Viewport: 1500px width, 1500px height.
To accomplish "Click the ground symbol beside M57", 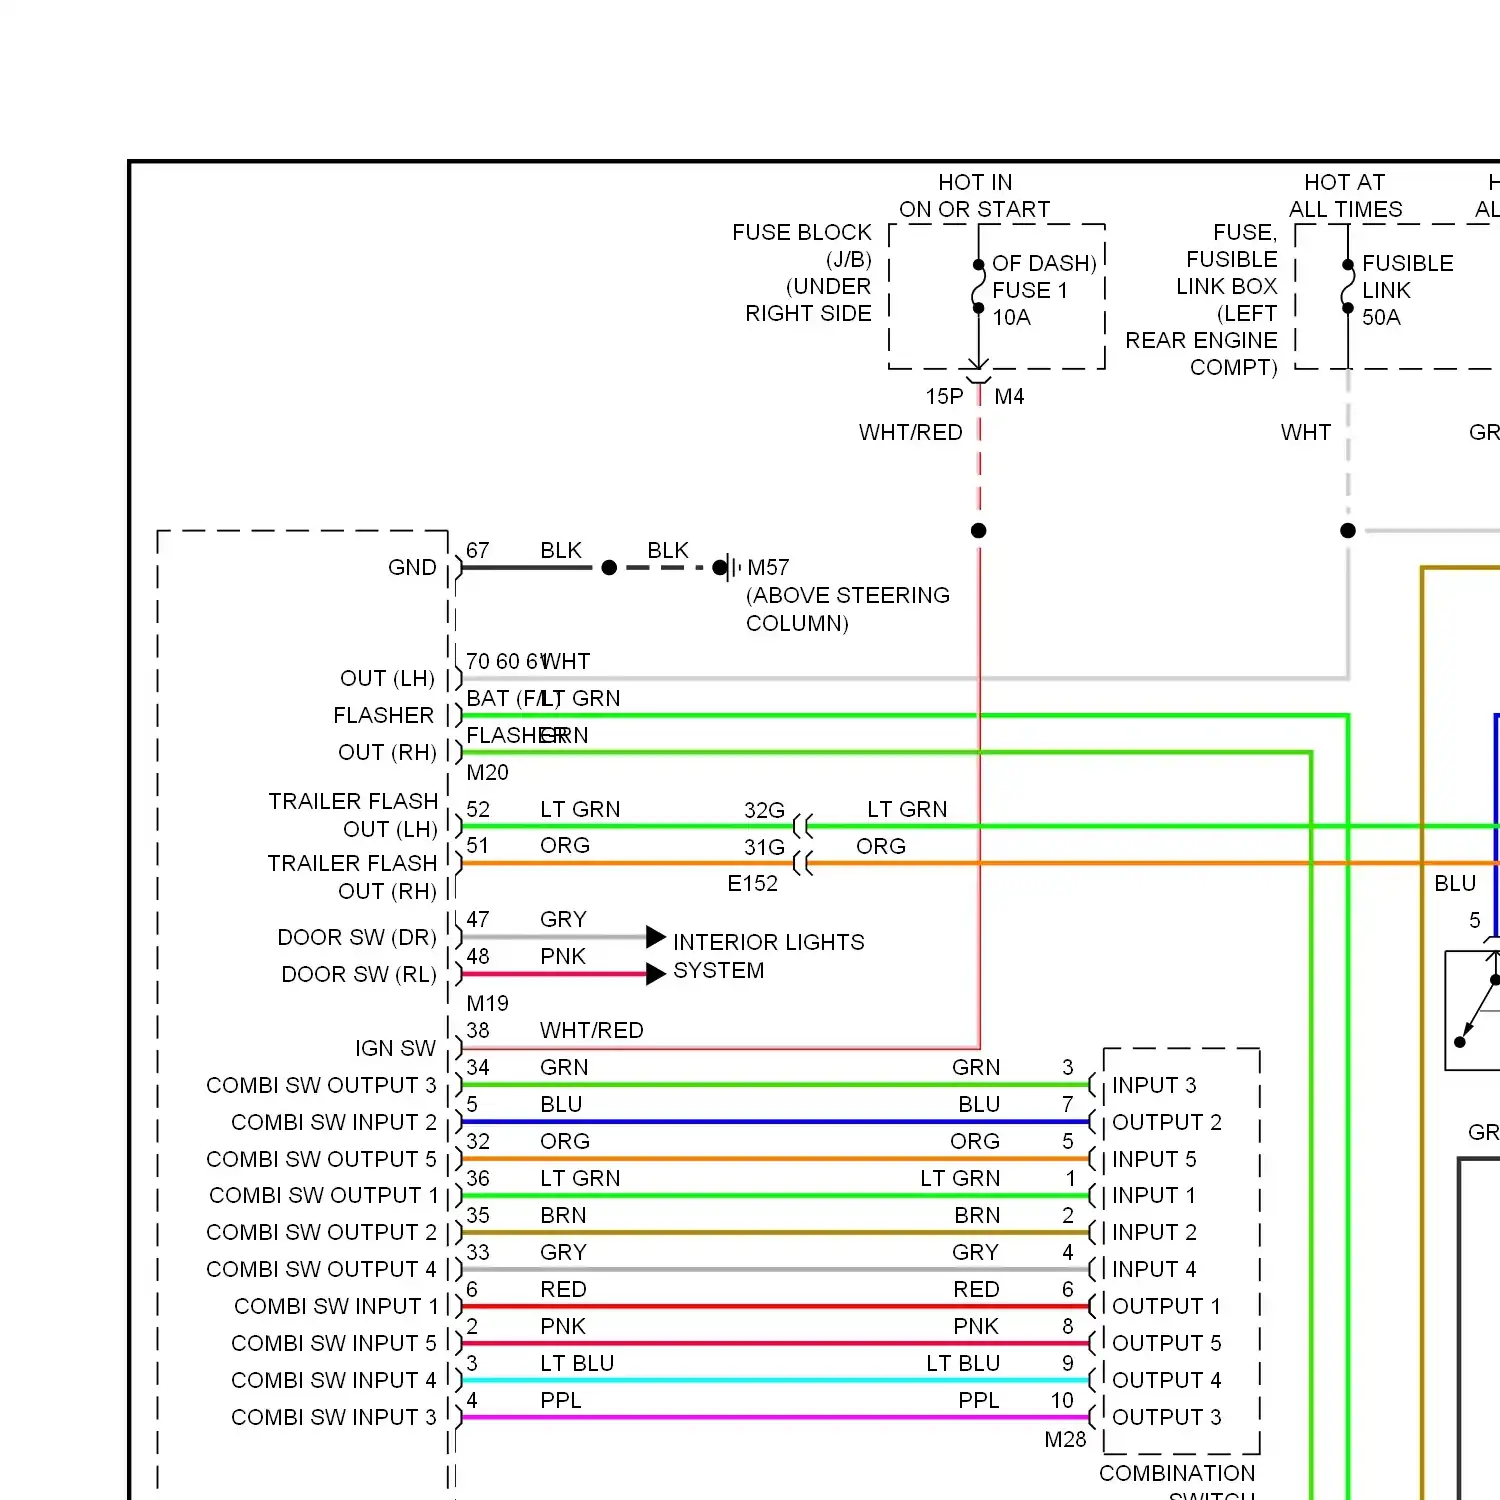I will [x=732, y=567].
